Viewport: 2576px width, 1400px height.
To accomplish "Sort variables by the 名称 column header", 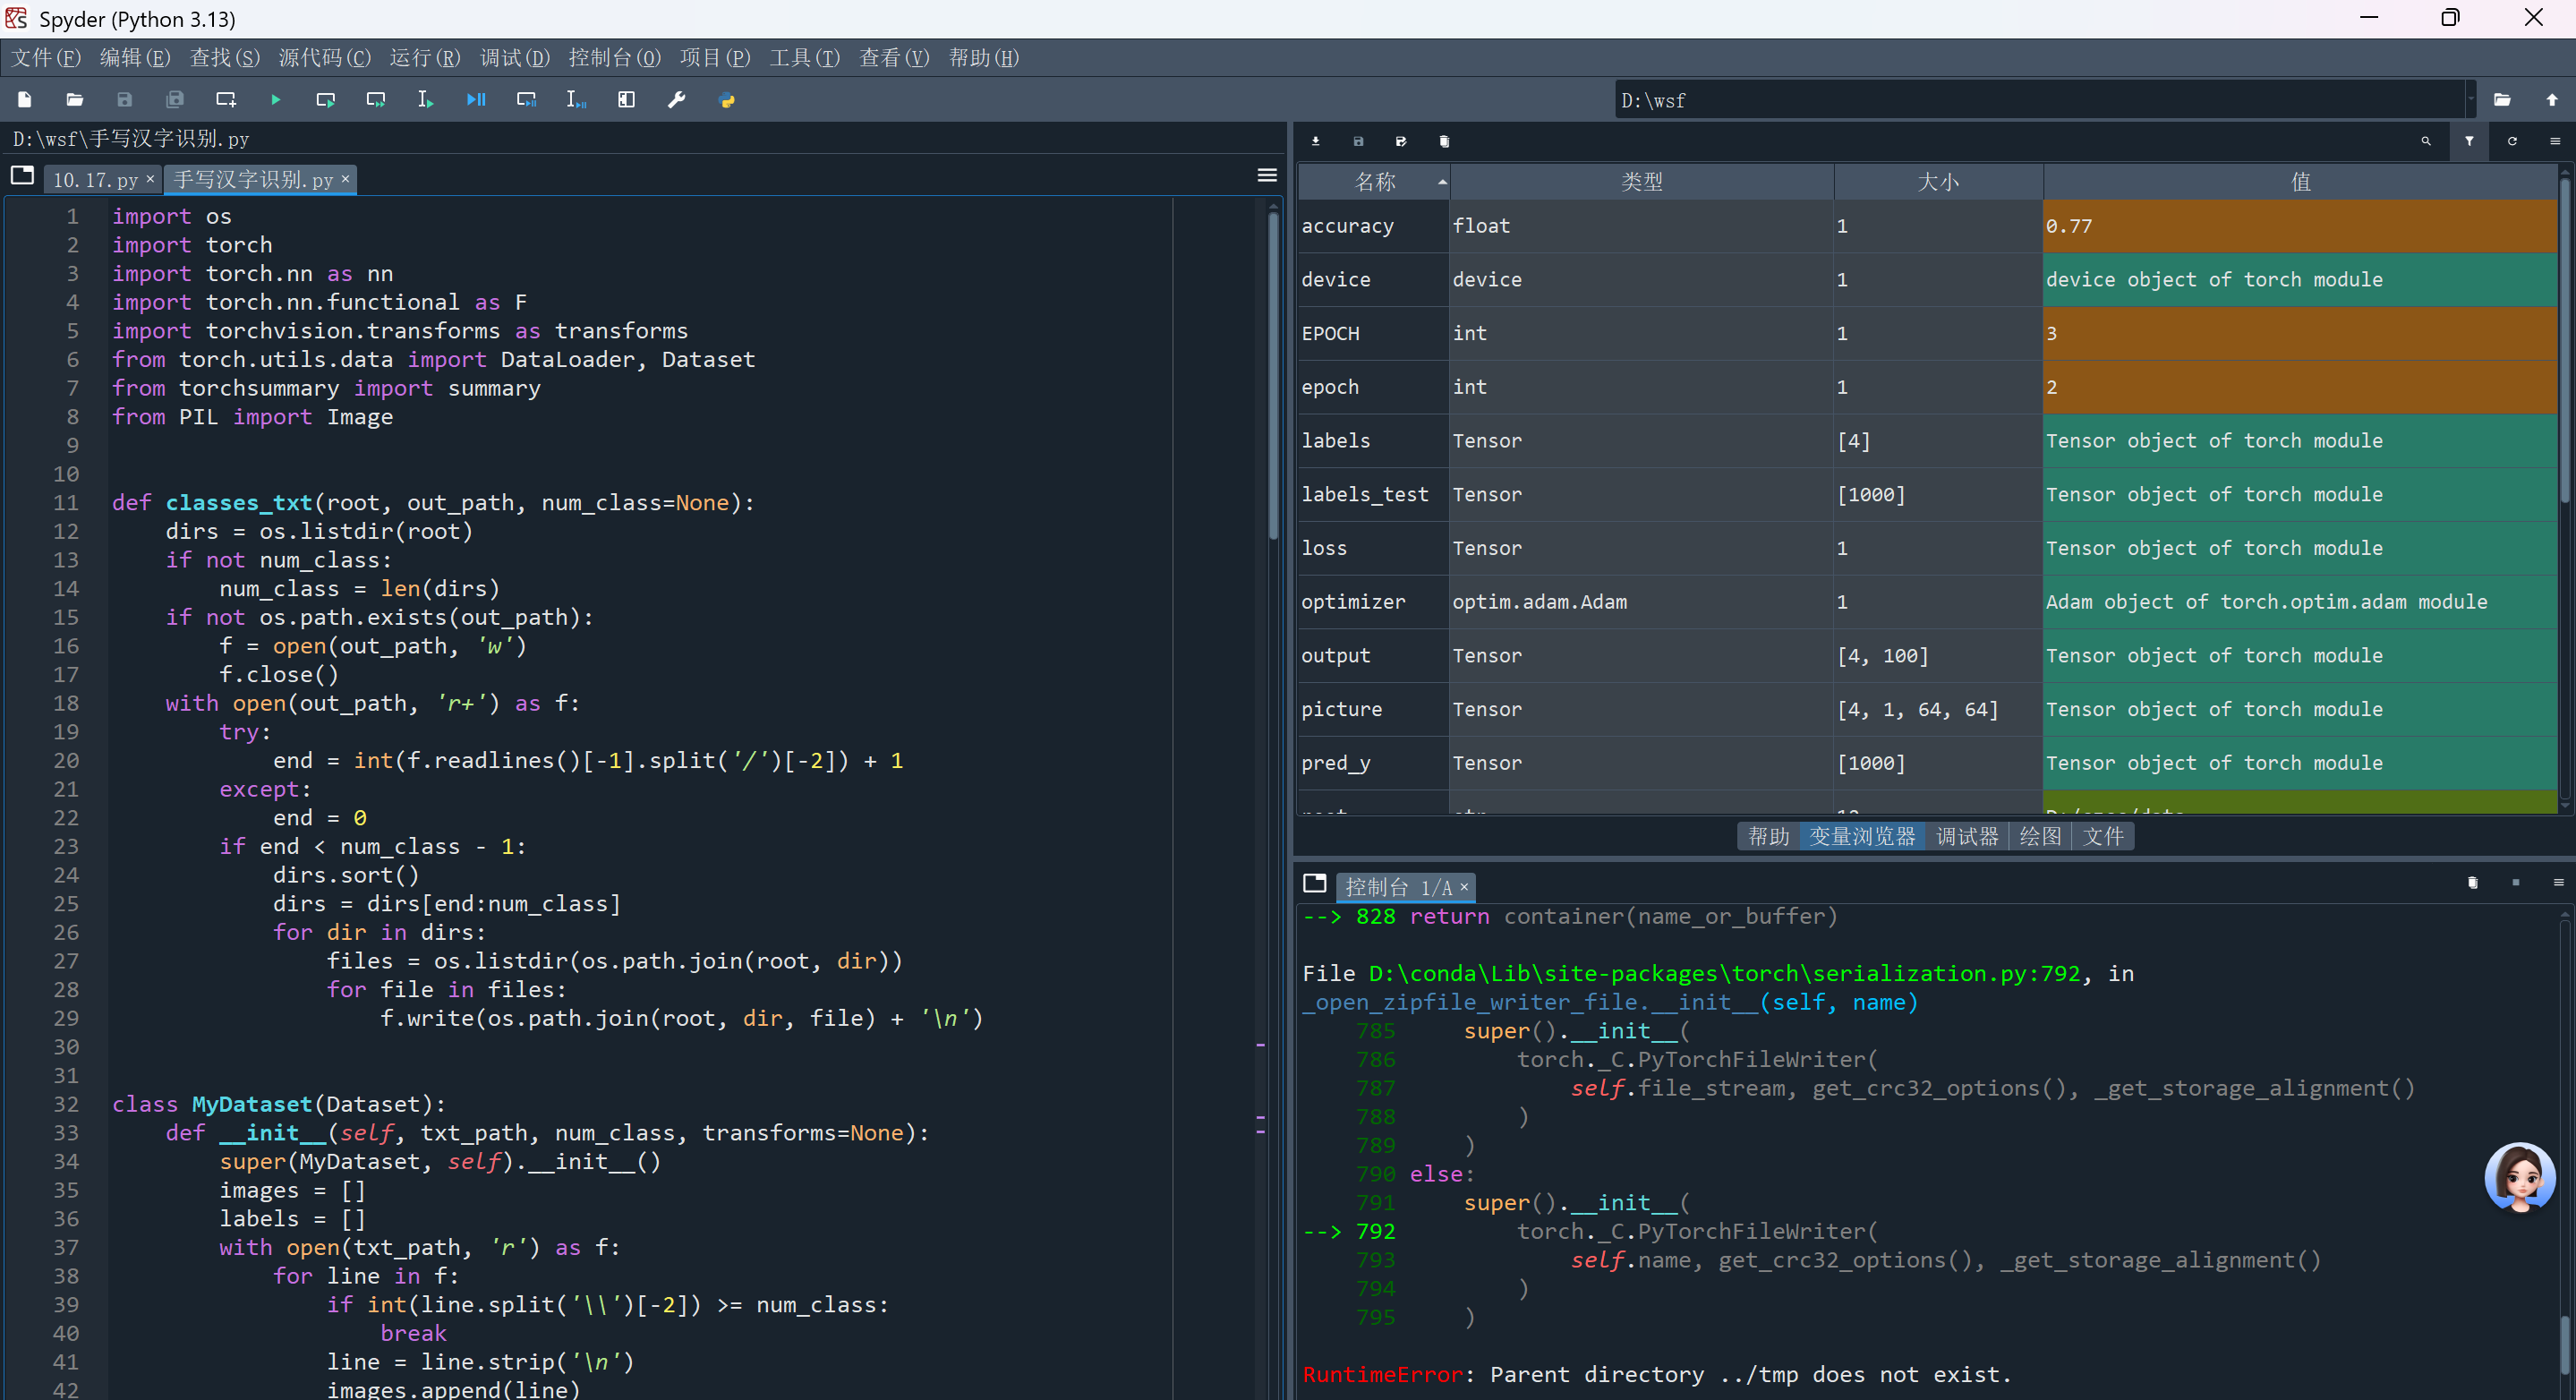I will 1374,182.
